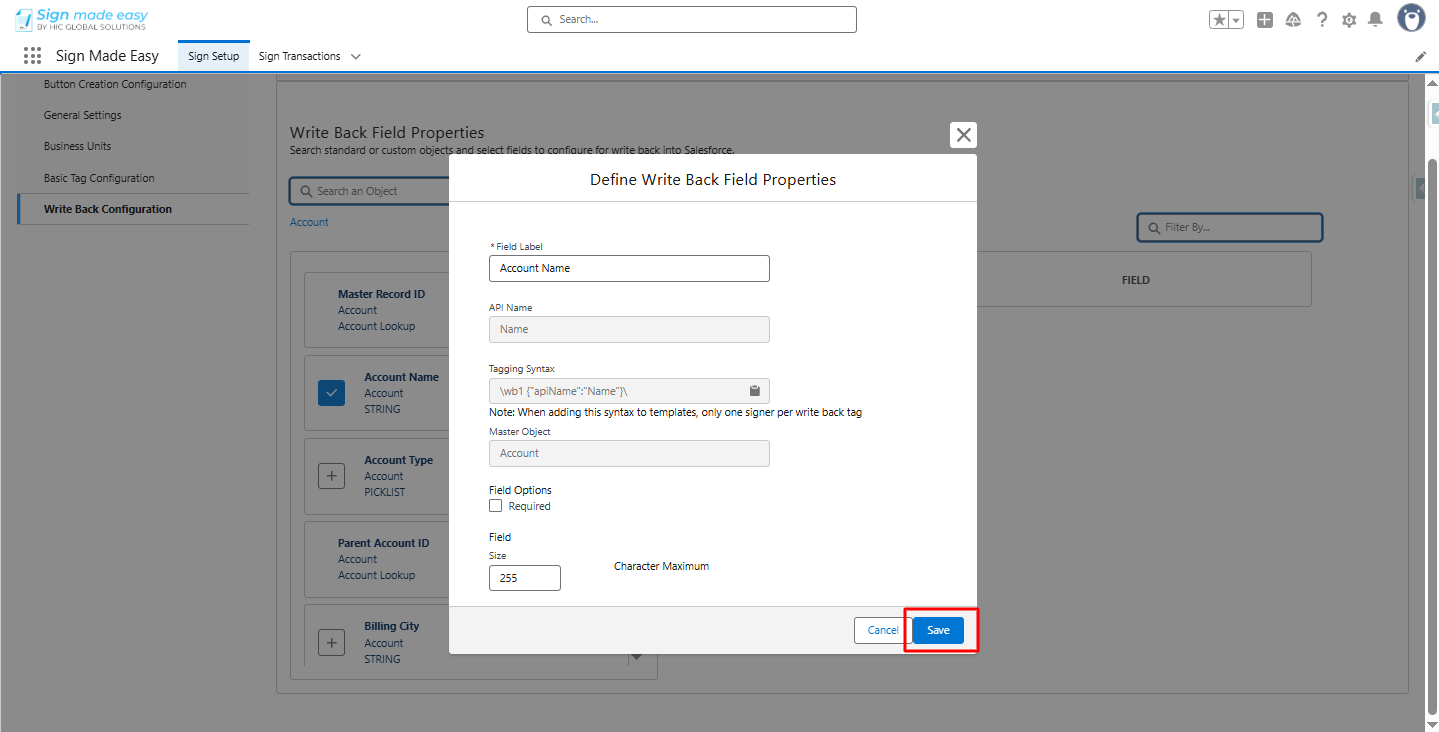Click the Write Back Field Properties heading
The image size is (1439, 732).
pos(387,132)
